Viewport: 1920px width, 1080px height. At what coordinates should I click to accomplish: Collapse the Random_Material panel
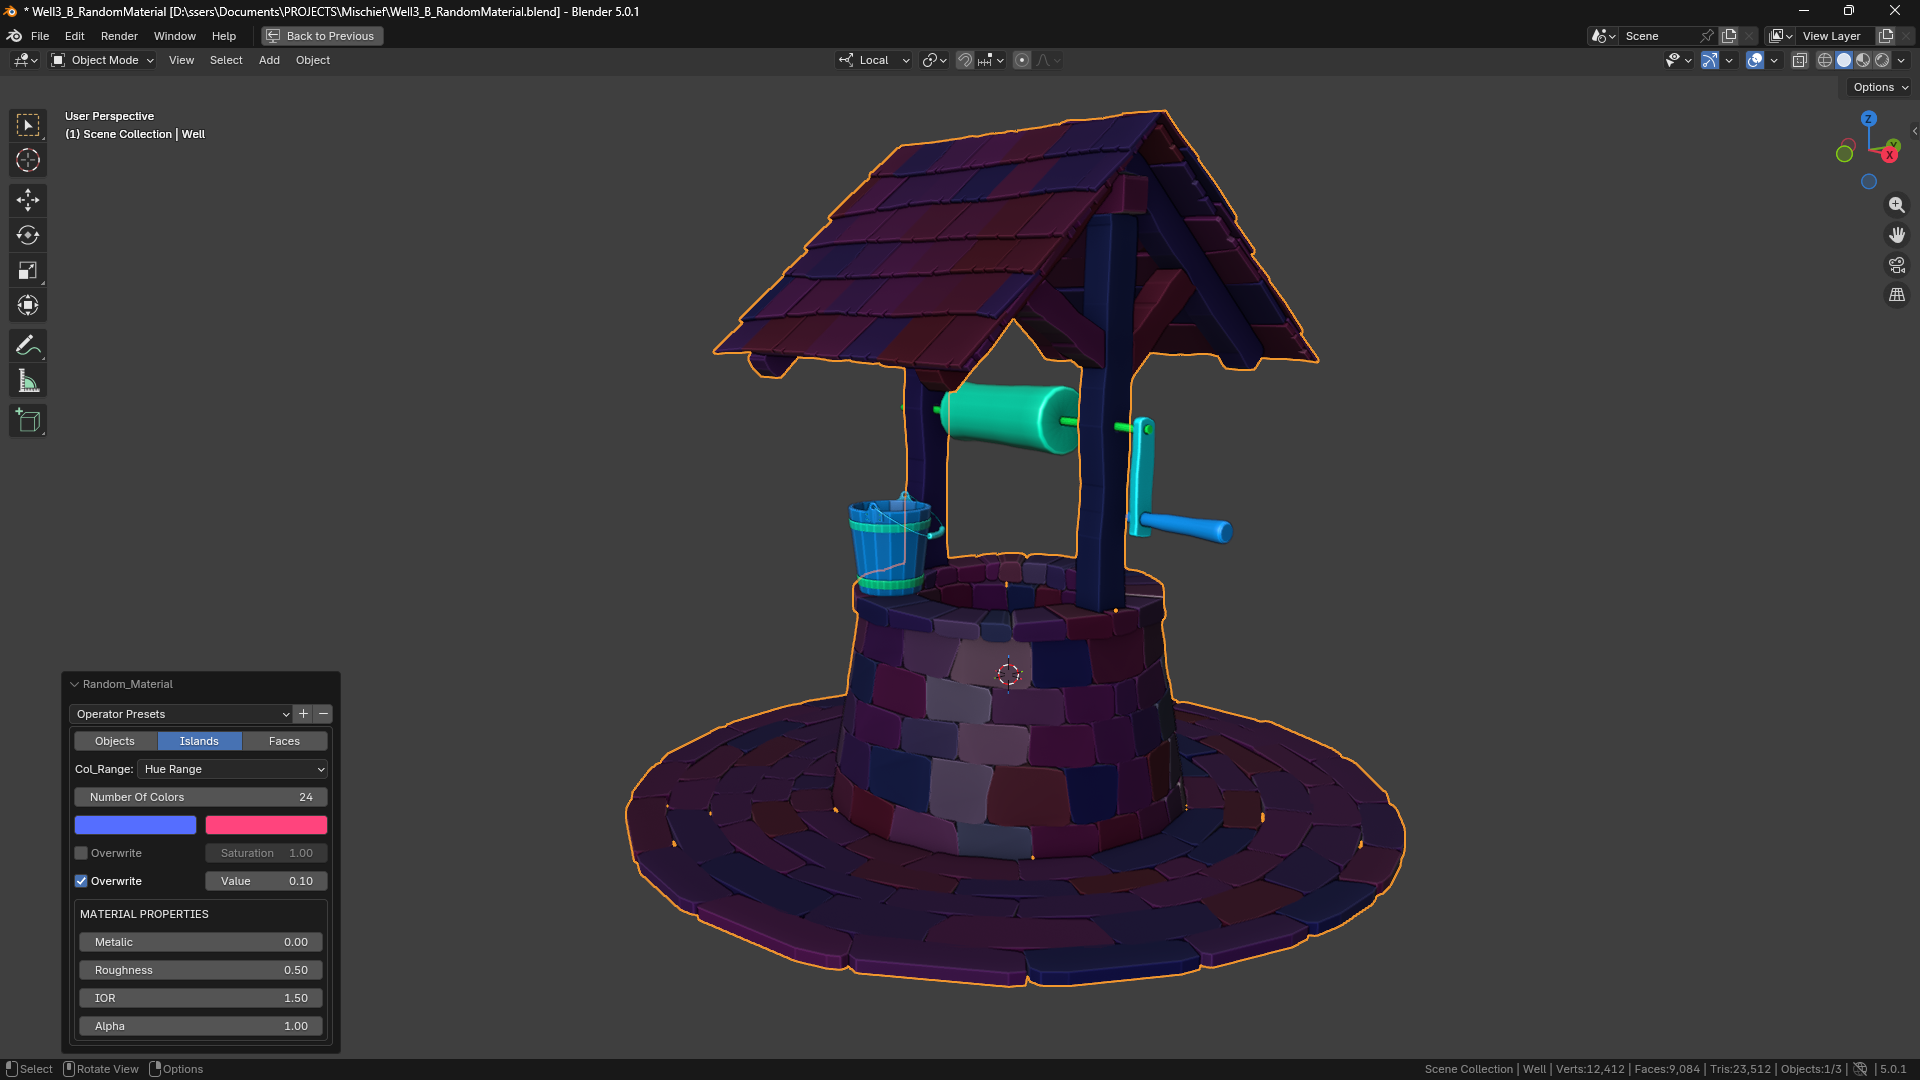click(74, 684)
